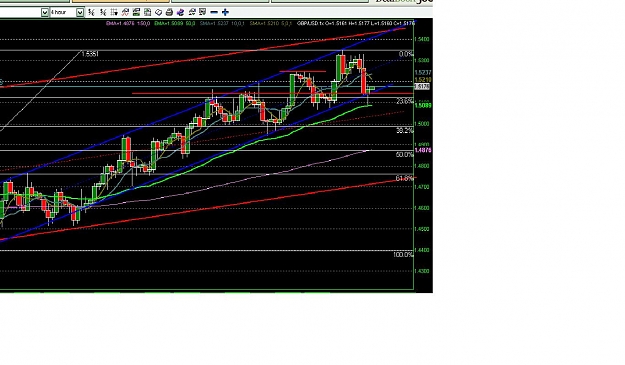Screen dimensions: 625x365
Task: Click the pink 1.4875 axis value
Action: pos(423,150)
